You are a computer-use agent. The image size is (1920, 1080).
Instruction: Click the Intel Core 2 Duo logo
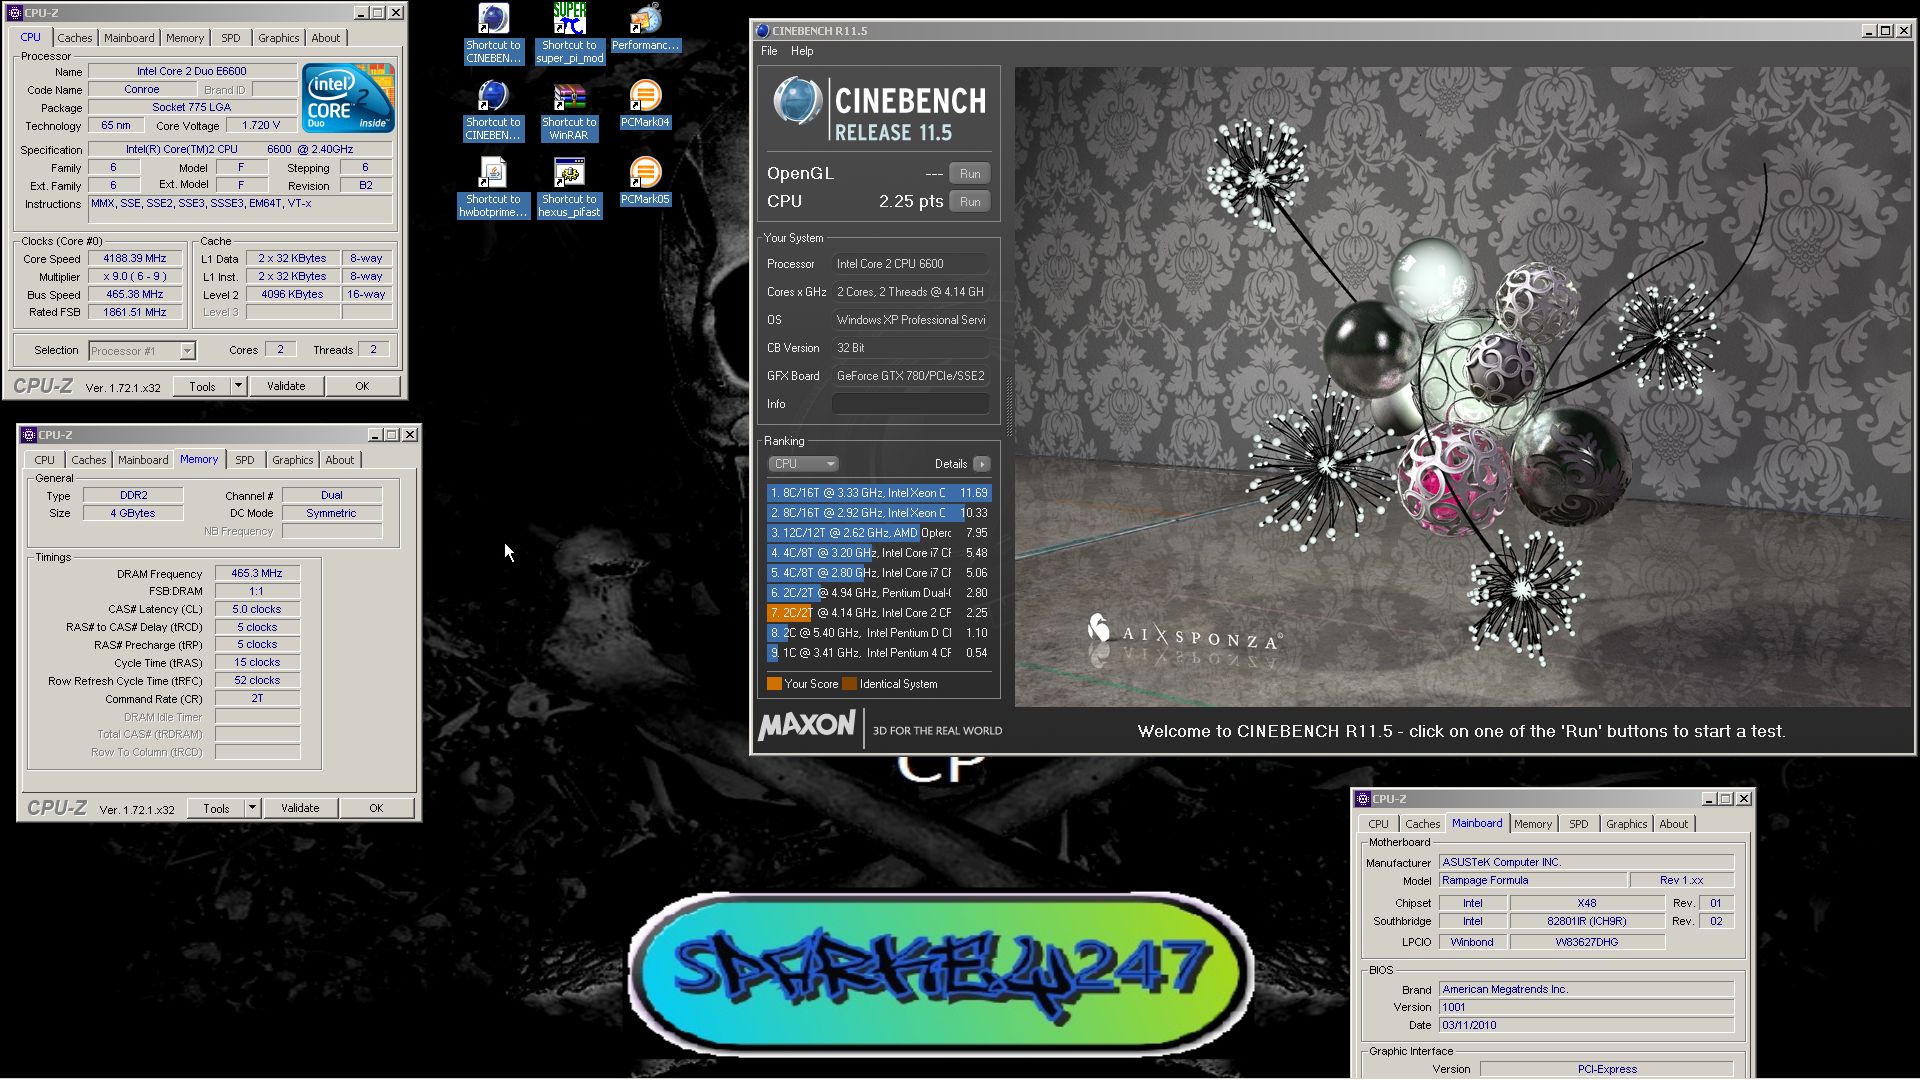348,98
